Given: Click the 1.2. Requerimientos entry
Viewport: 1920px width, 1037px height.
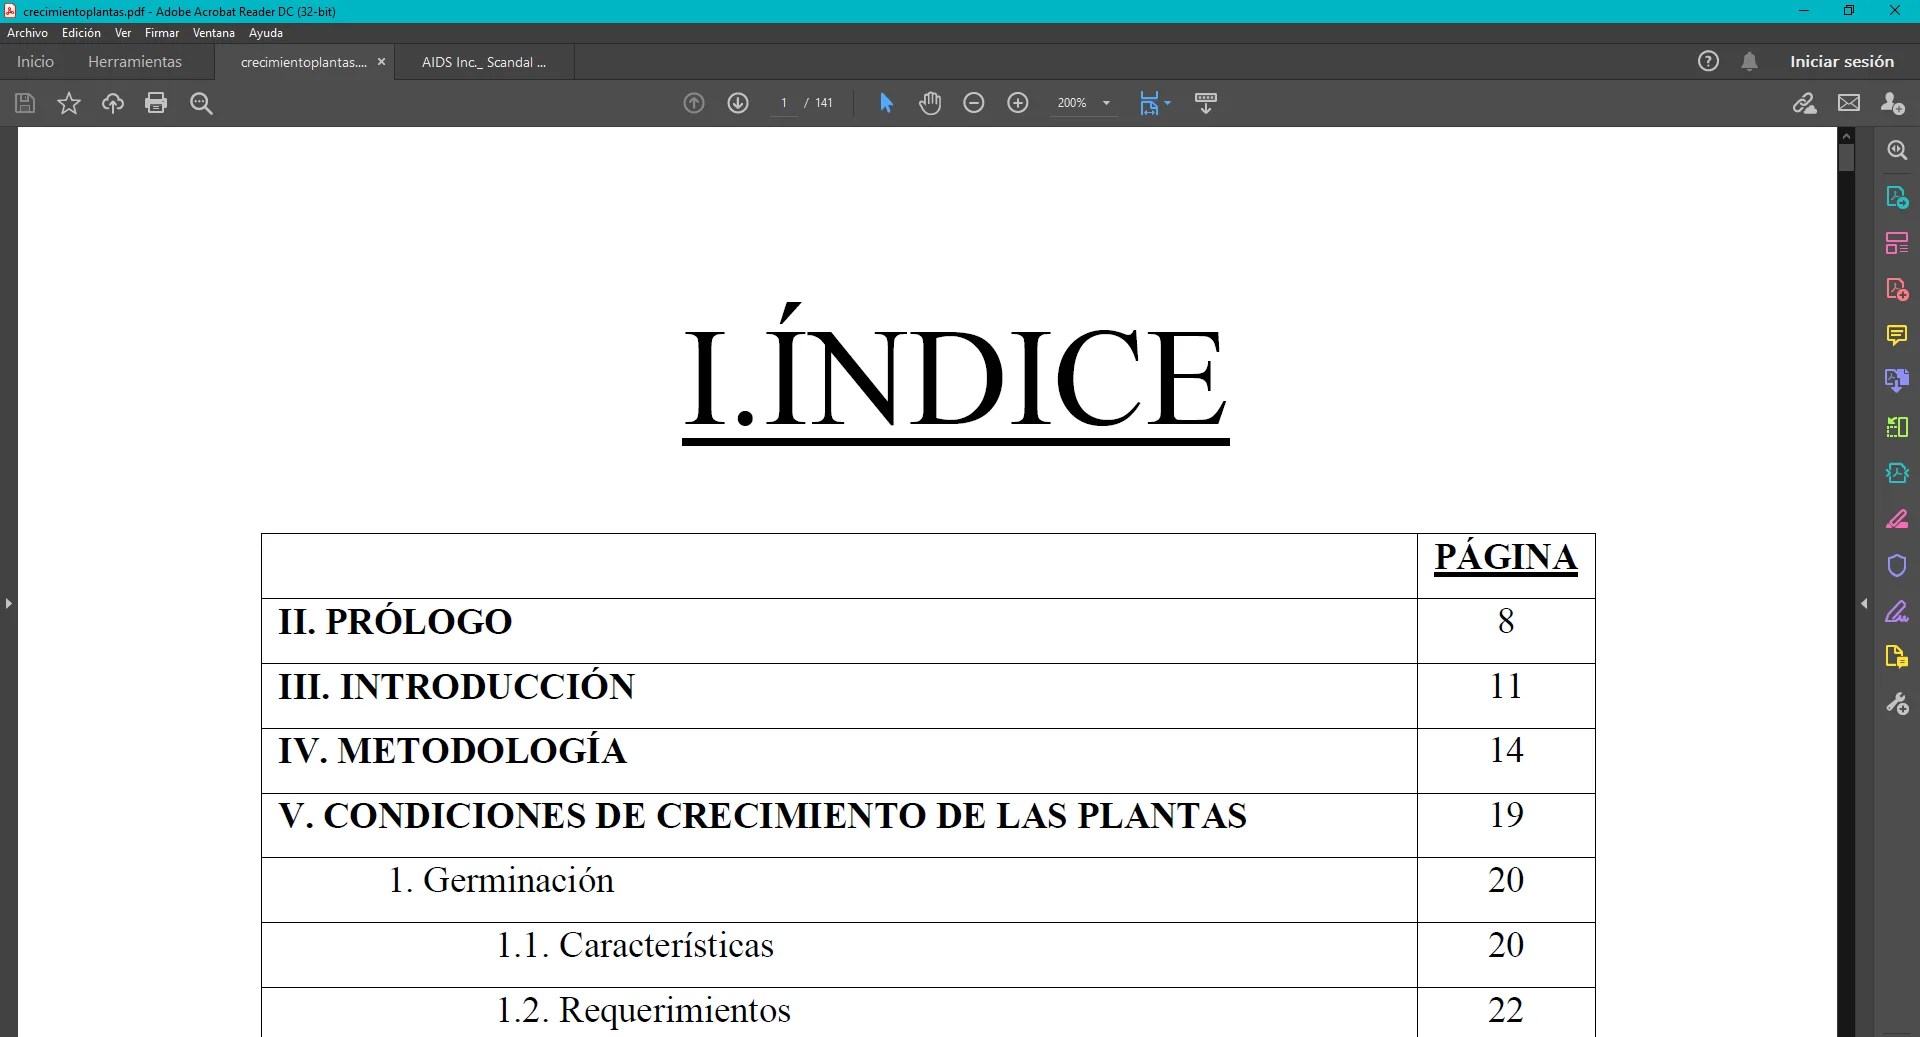Looking at the screenshot, I should click(643, 1010).
